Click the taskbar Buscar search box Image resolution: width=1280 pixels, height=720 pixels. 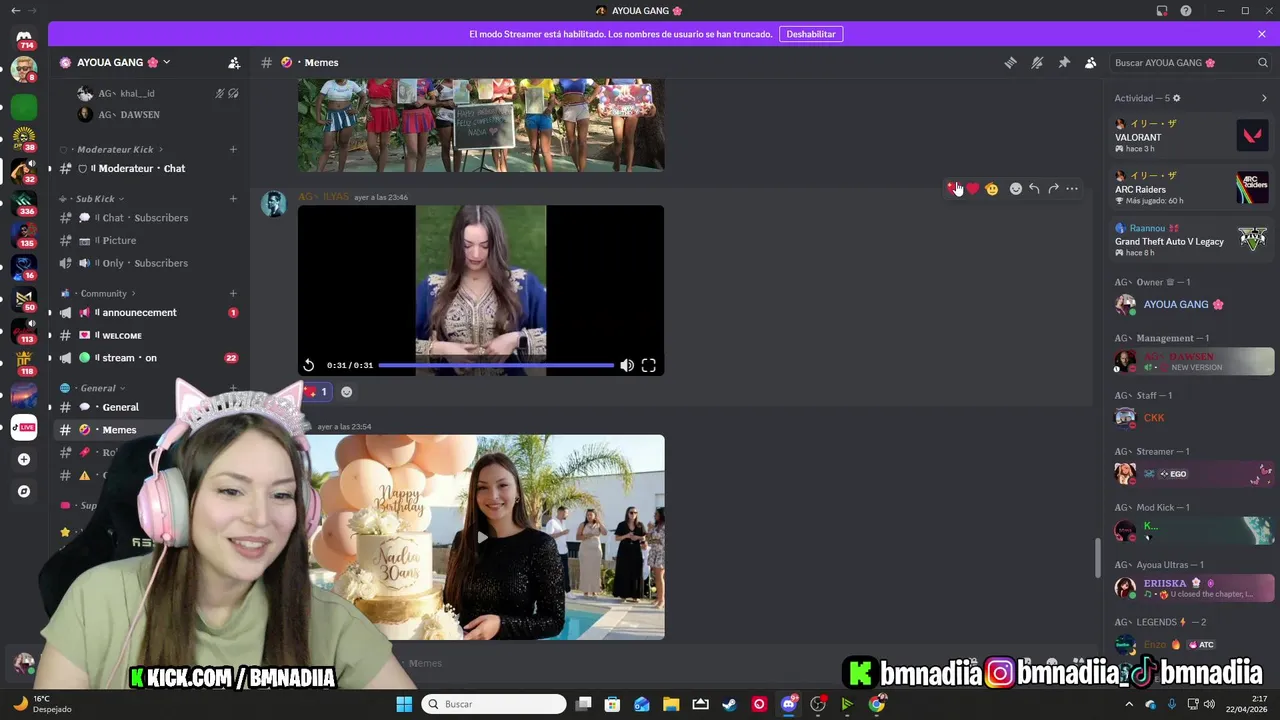[494, 704]
